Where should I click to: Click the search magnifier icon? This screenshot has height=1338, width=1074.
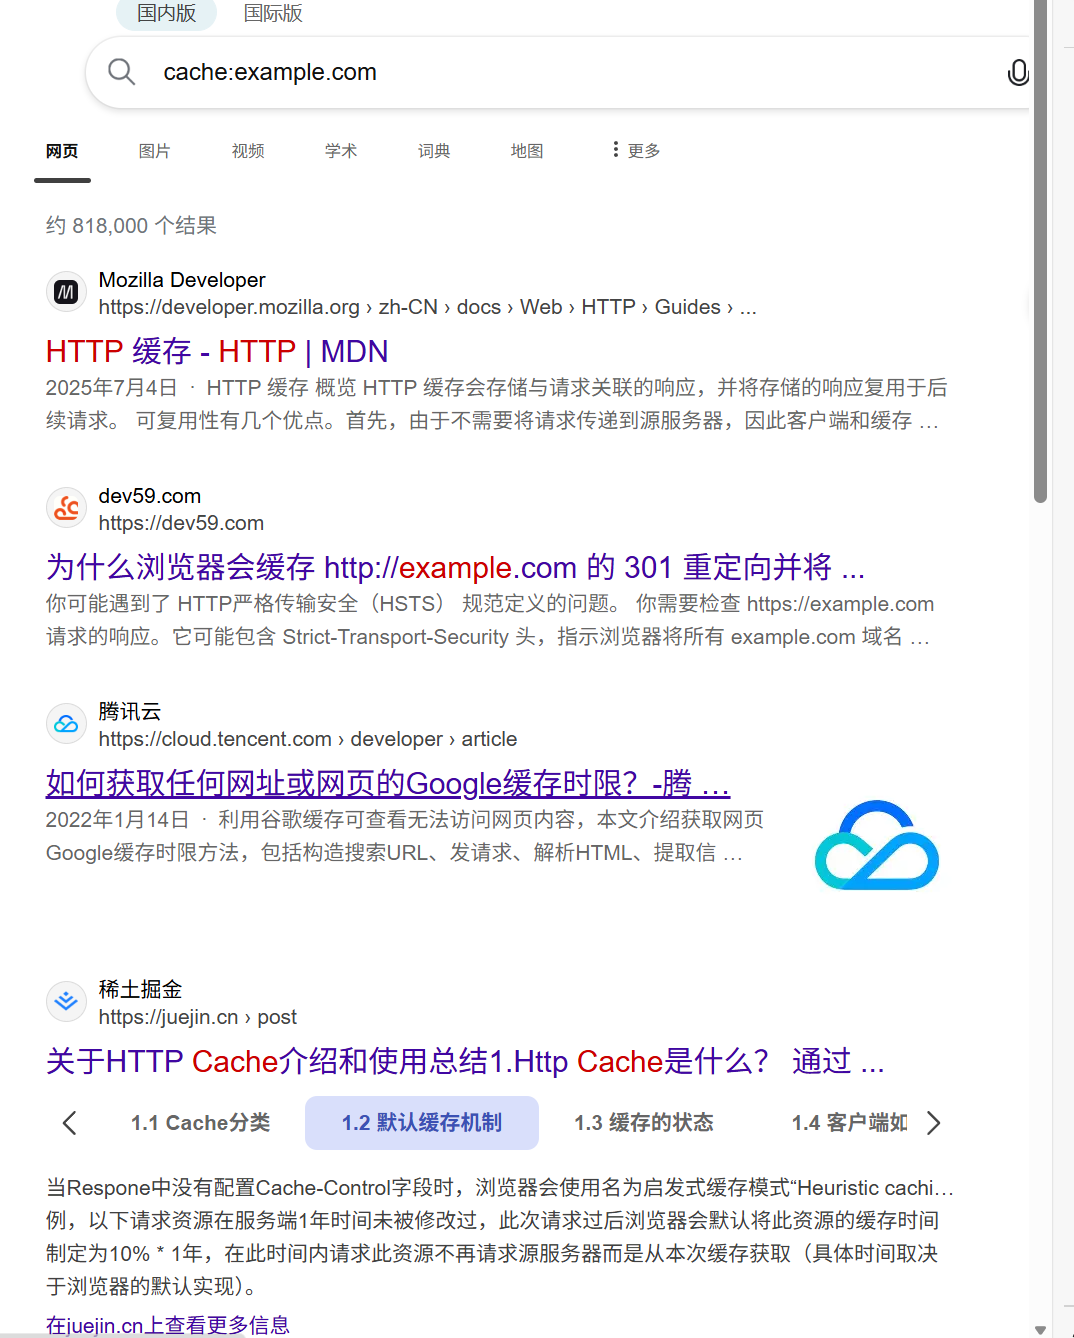[x=122, y=72]
